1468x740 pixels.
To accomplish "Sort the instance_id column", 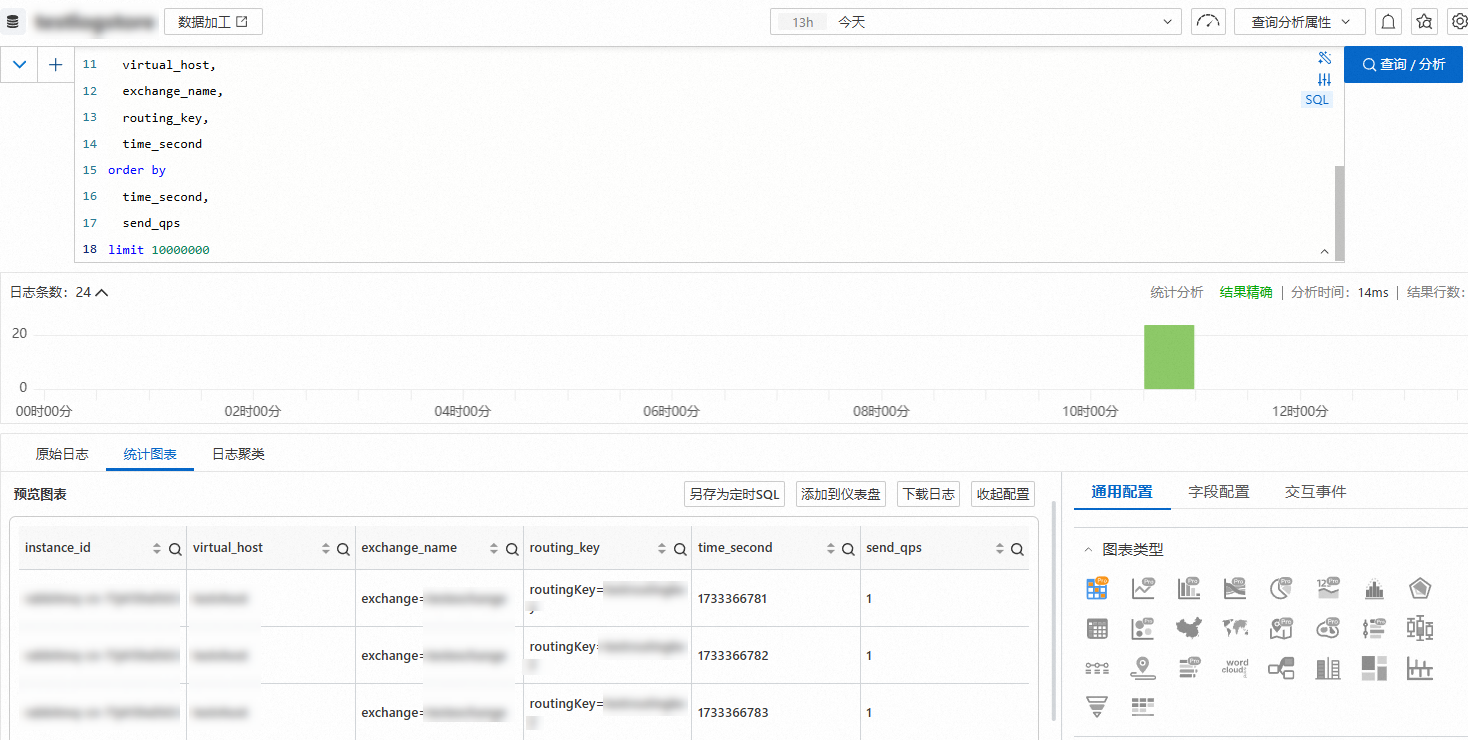I will click(x=156, y=549).
